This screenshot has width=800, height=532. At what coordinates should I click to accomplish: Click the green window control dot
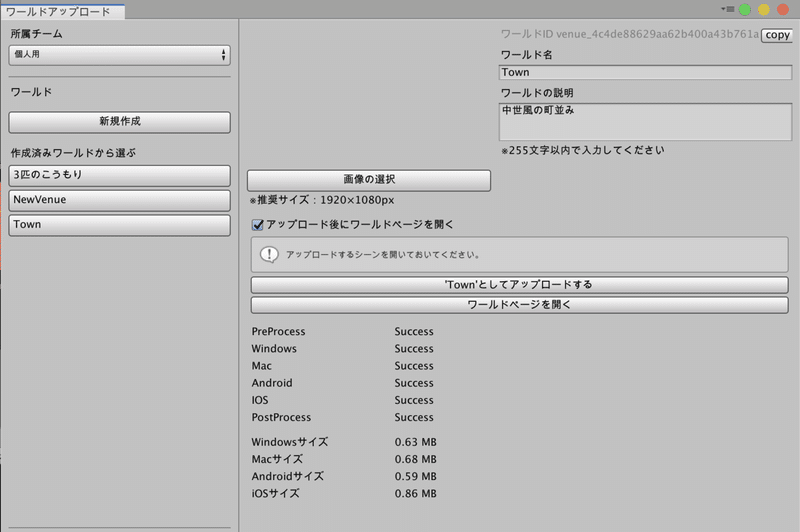tap(745, 10)
